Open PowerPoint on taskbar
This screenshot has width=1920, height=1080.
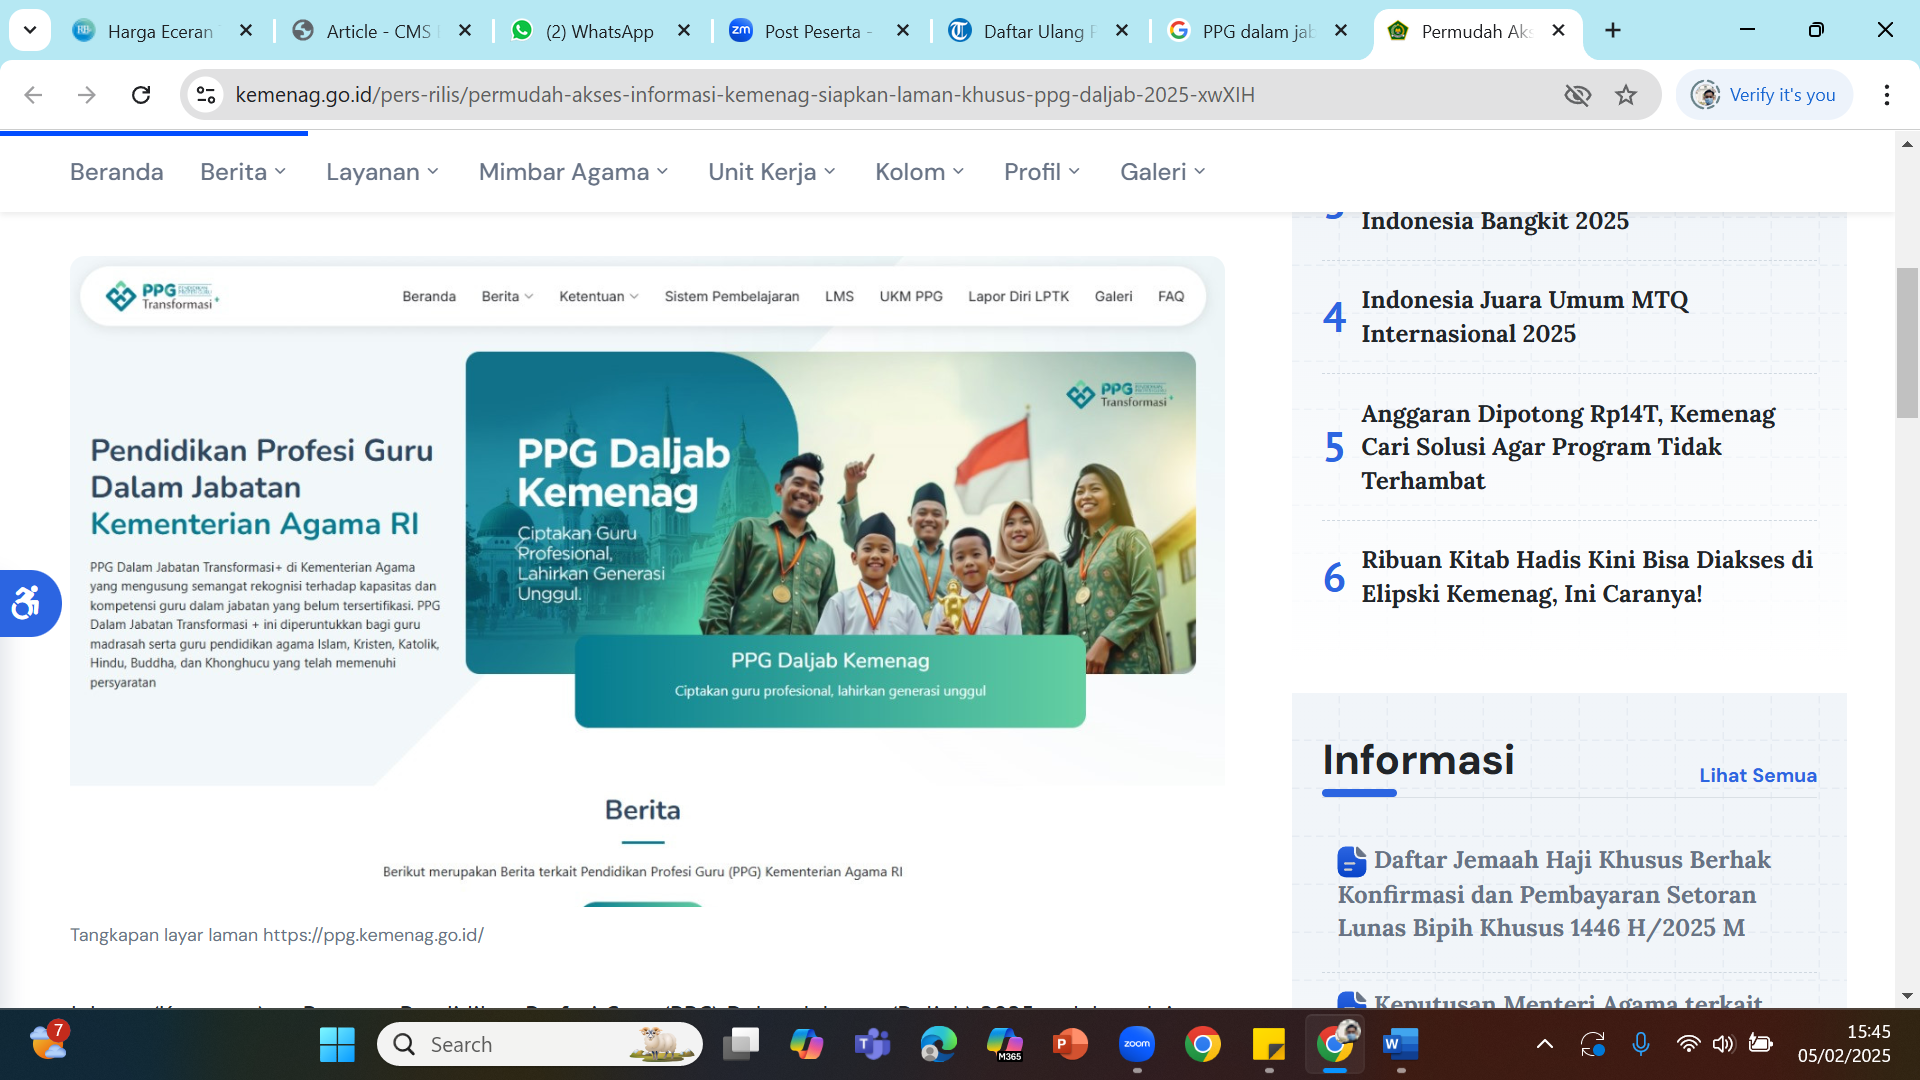point(1070,1045)
